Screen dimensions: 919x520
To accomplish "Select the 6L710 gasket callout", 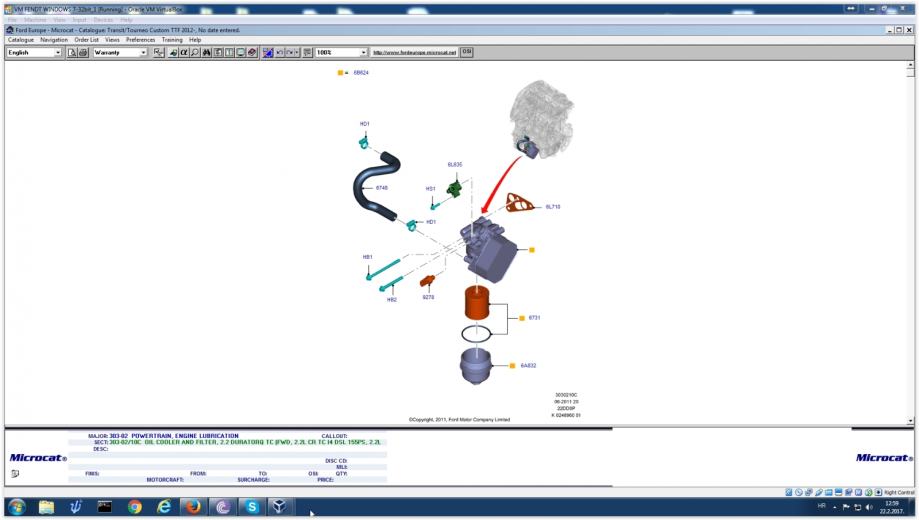I will pos(553,207).
